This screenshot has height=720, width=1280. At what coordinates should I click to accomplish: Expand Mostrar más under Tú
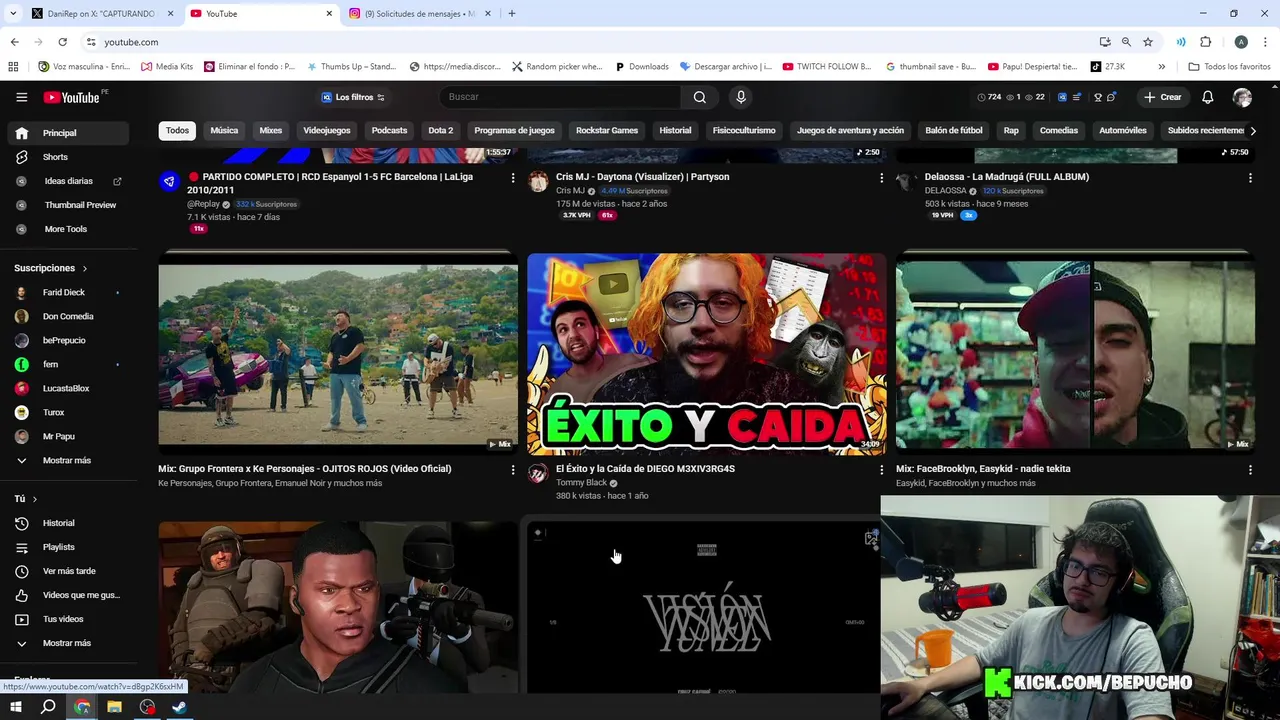tap(68, 643)
